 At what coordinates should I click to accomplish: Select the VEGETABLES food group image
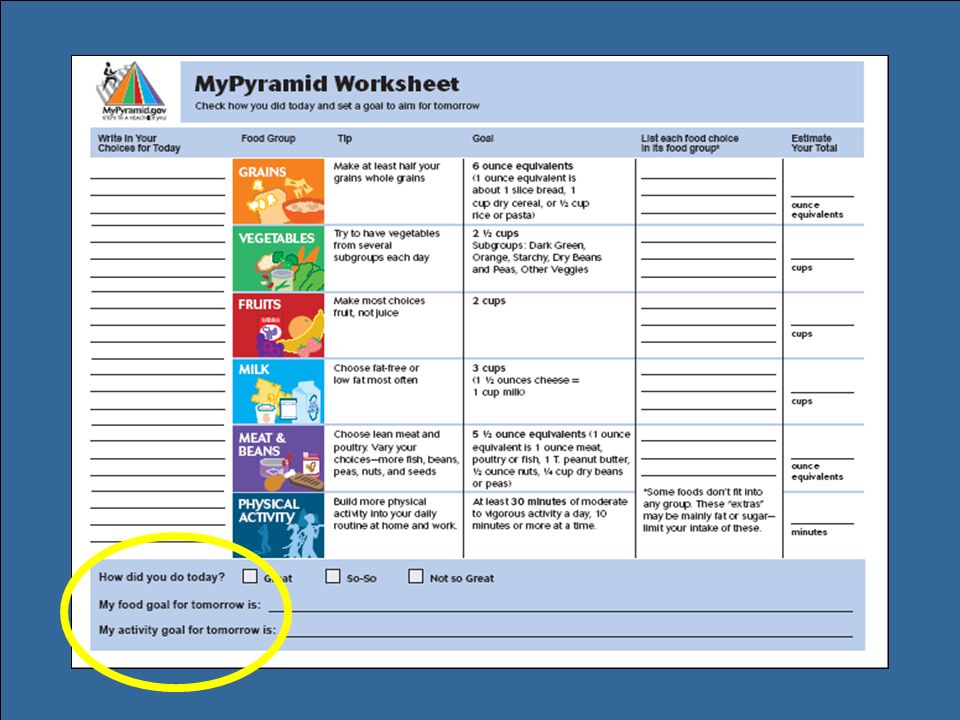pos(279,258)
